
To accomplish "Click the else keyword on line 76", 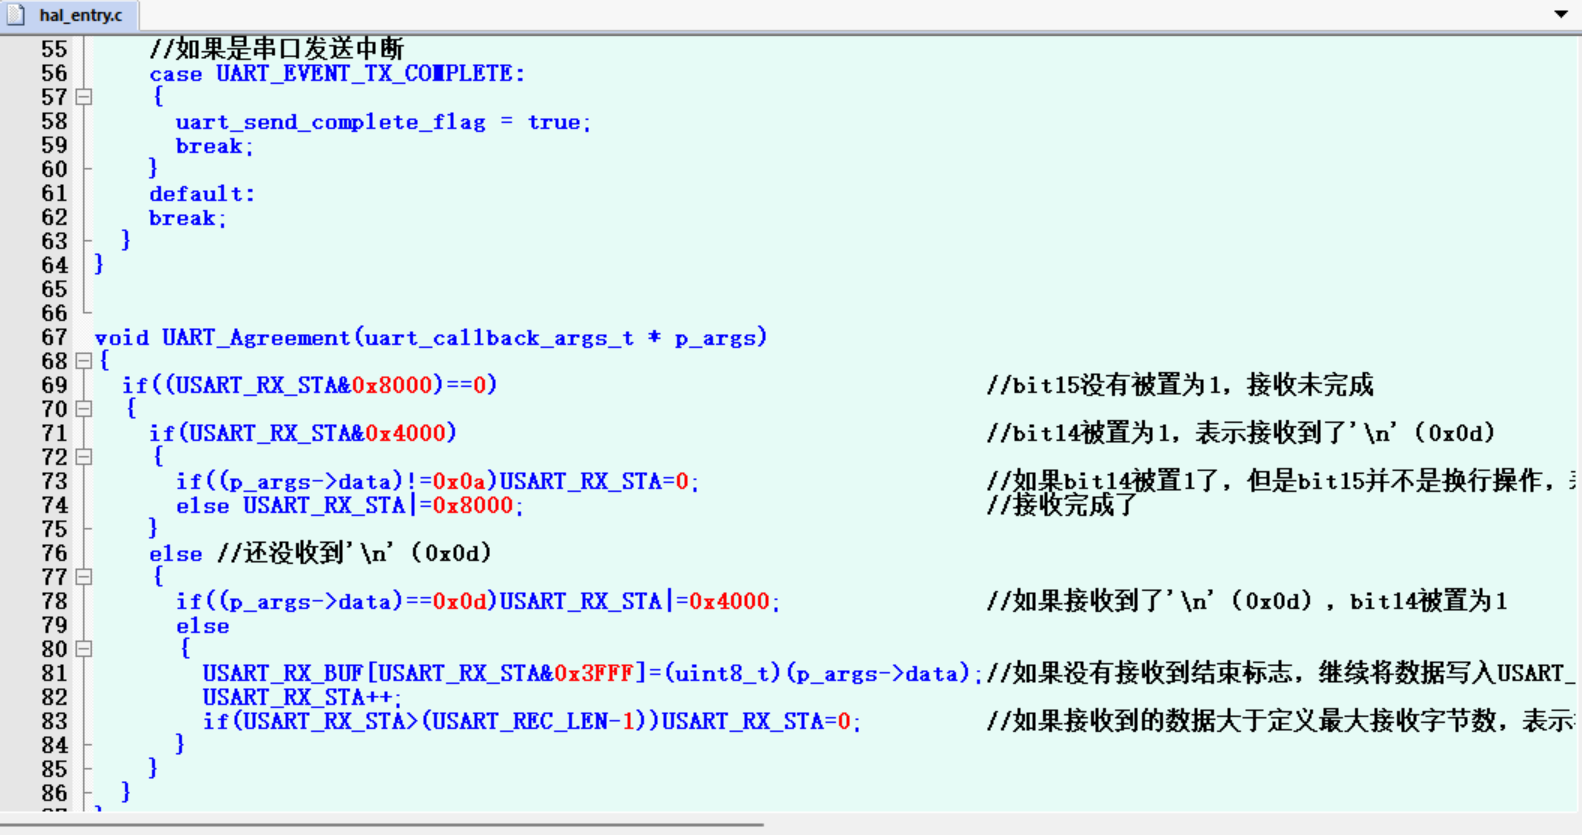I will pos(176,553).
